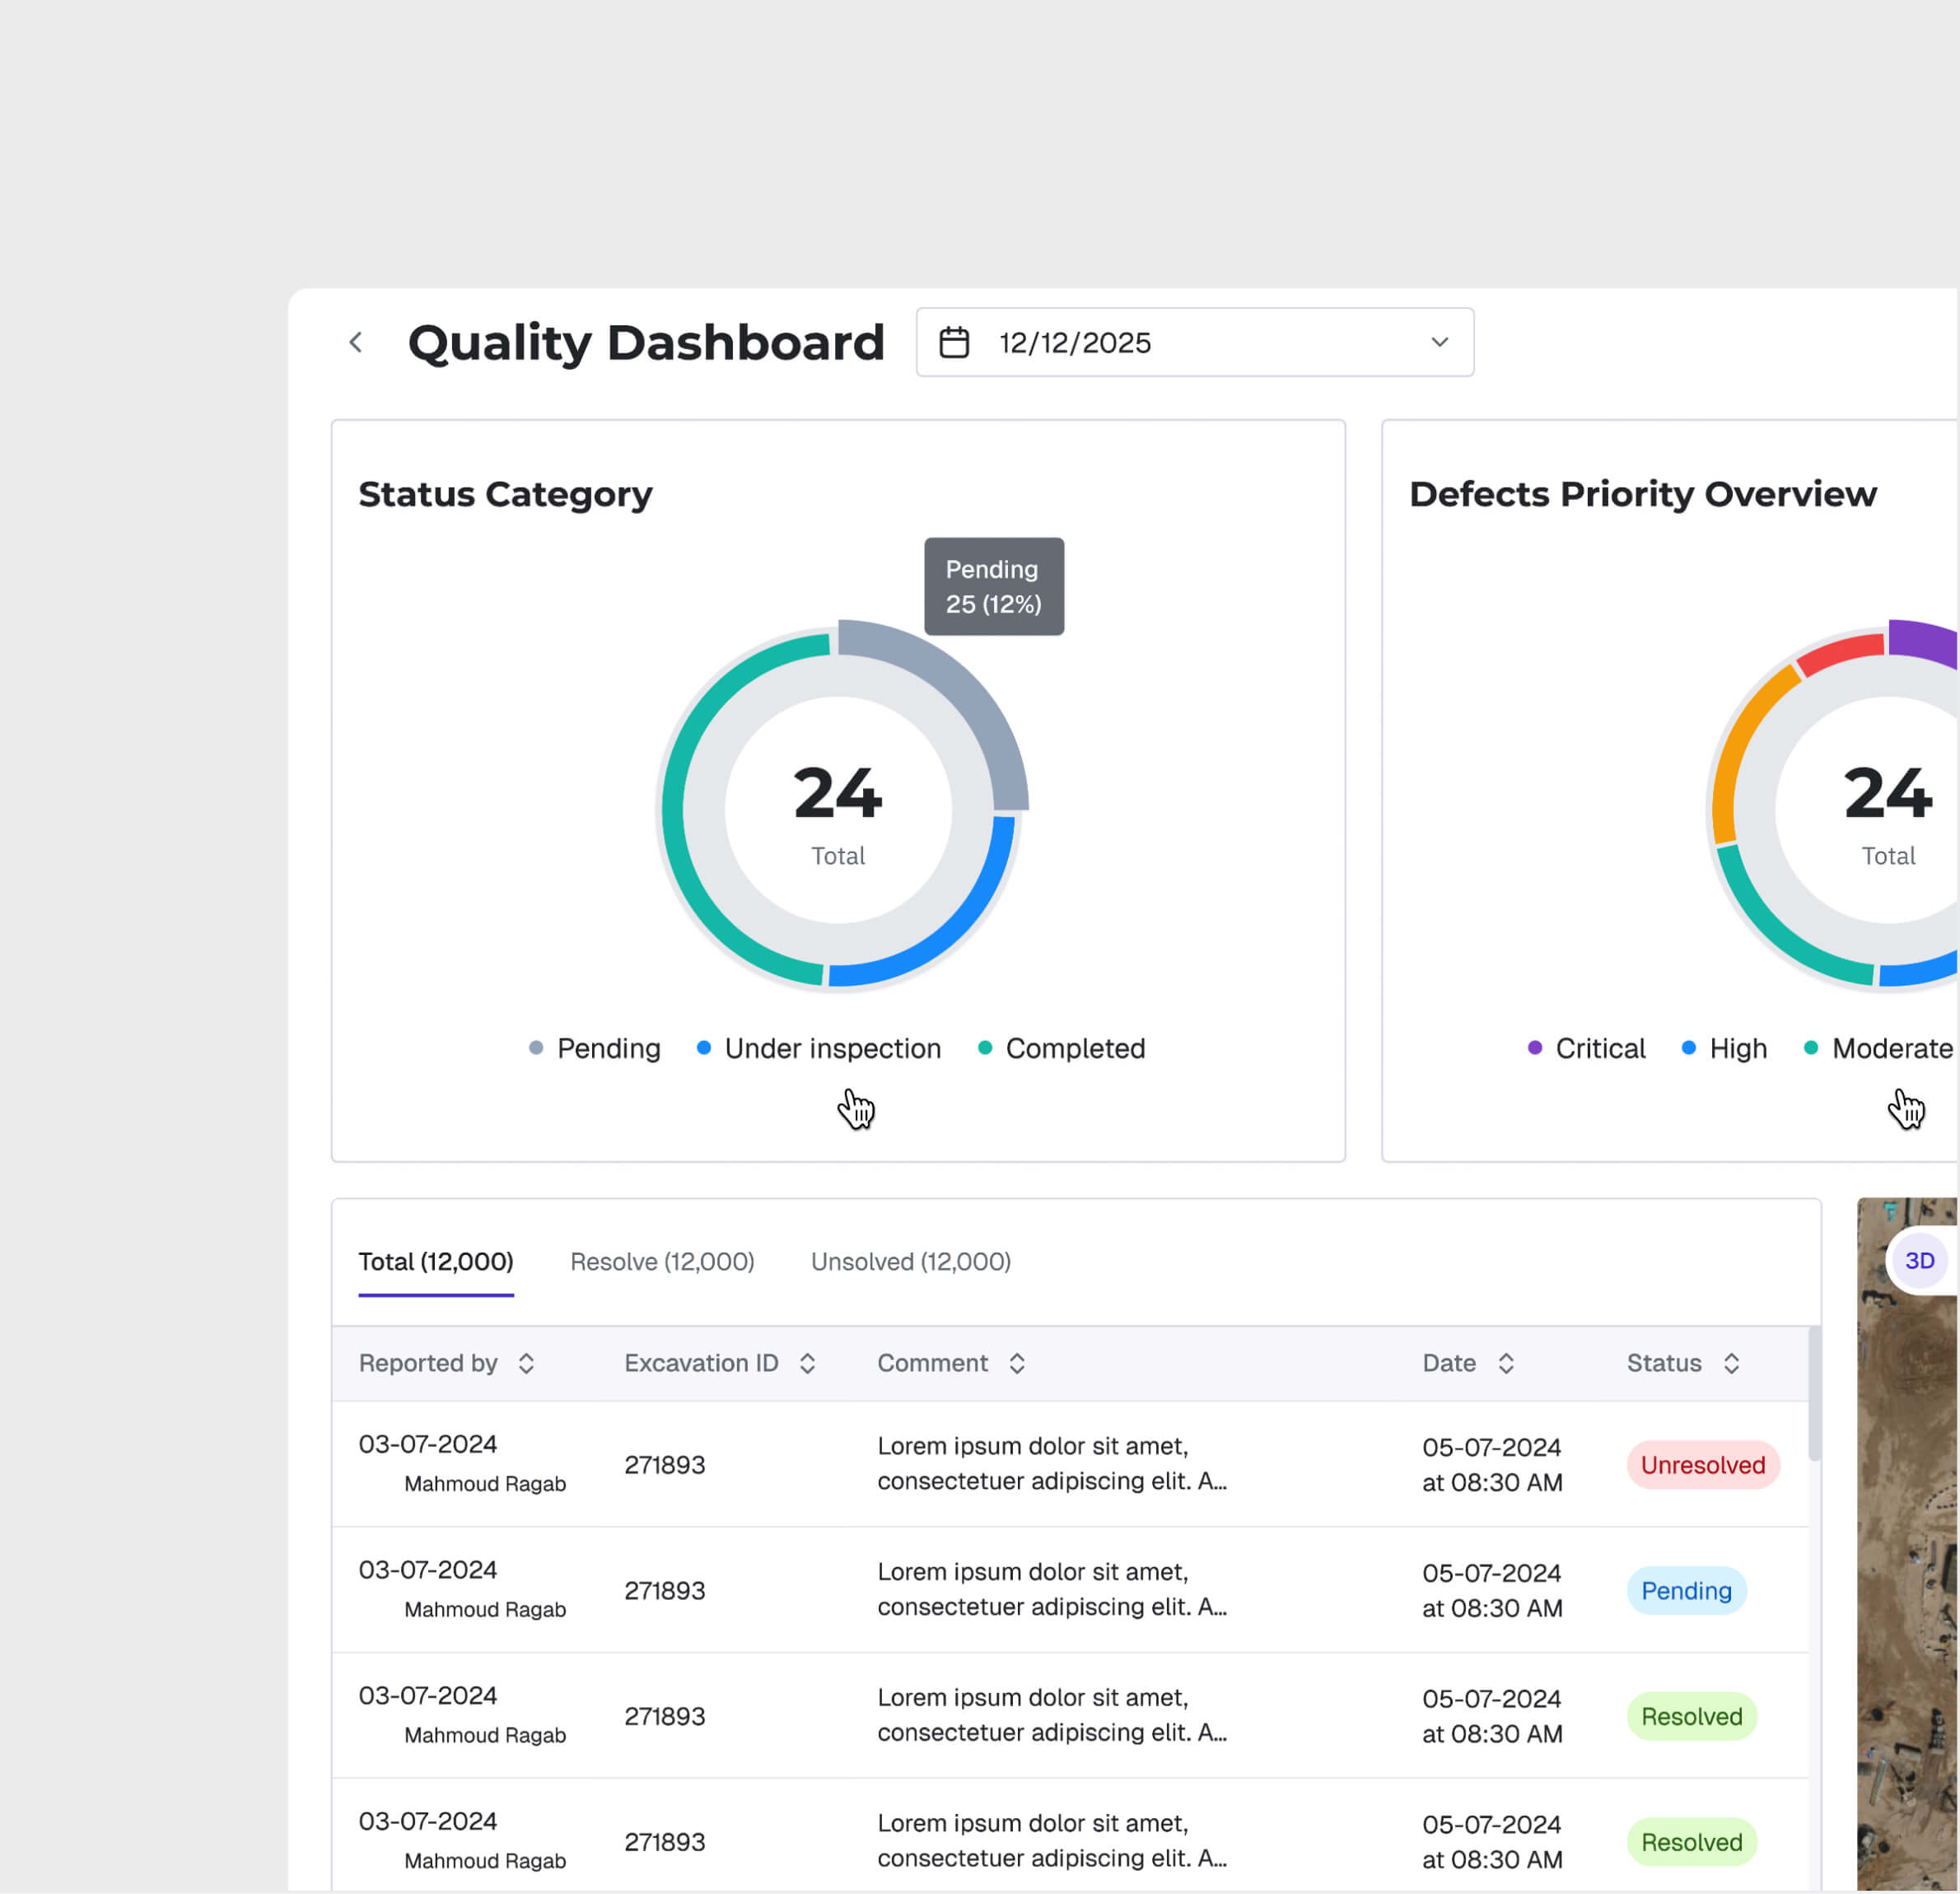Viewport: 1960px width, 1894px height.
Task: Sort table by Reported by column
Action: [527, 1363]
